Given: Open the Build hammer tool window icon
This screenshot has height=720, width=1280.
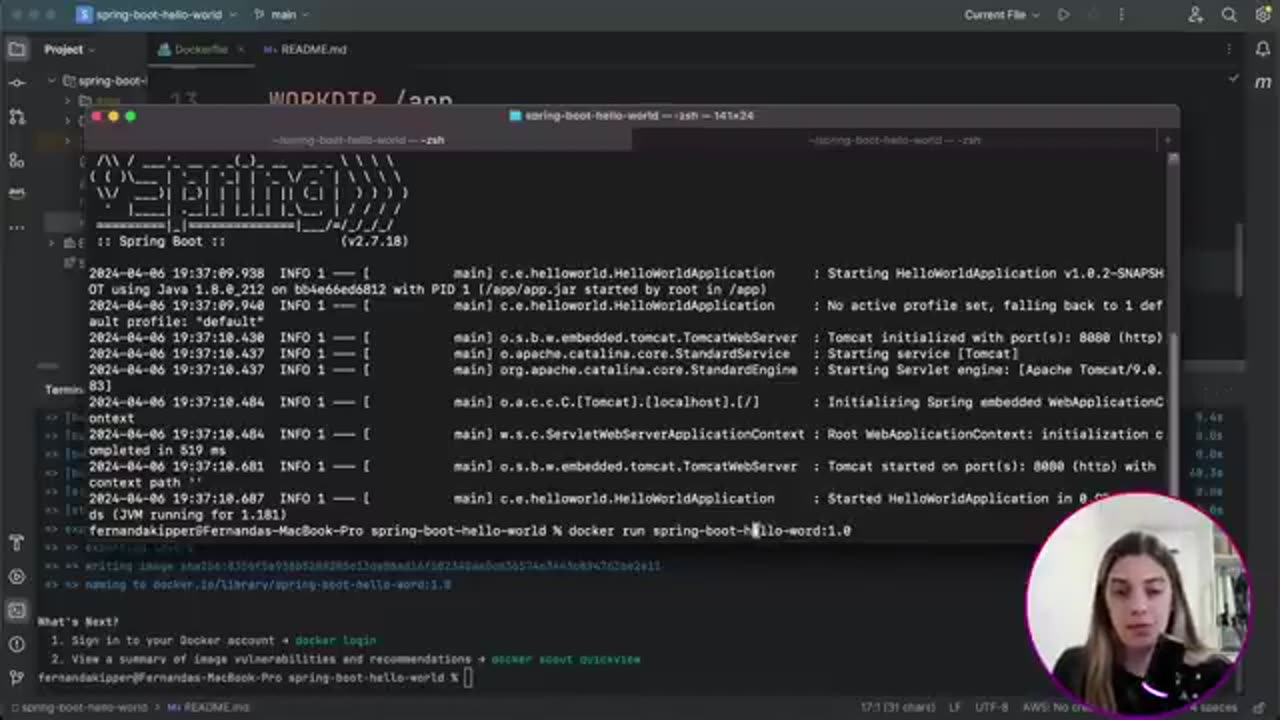Looking at the screenshot, I should pos(17,543).
